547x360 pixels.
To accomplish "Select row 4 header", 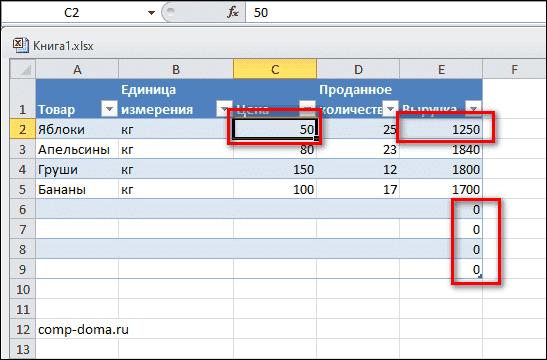I will click(x=23, y=169).
